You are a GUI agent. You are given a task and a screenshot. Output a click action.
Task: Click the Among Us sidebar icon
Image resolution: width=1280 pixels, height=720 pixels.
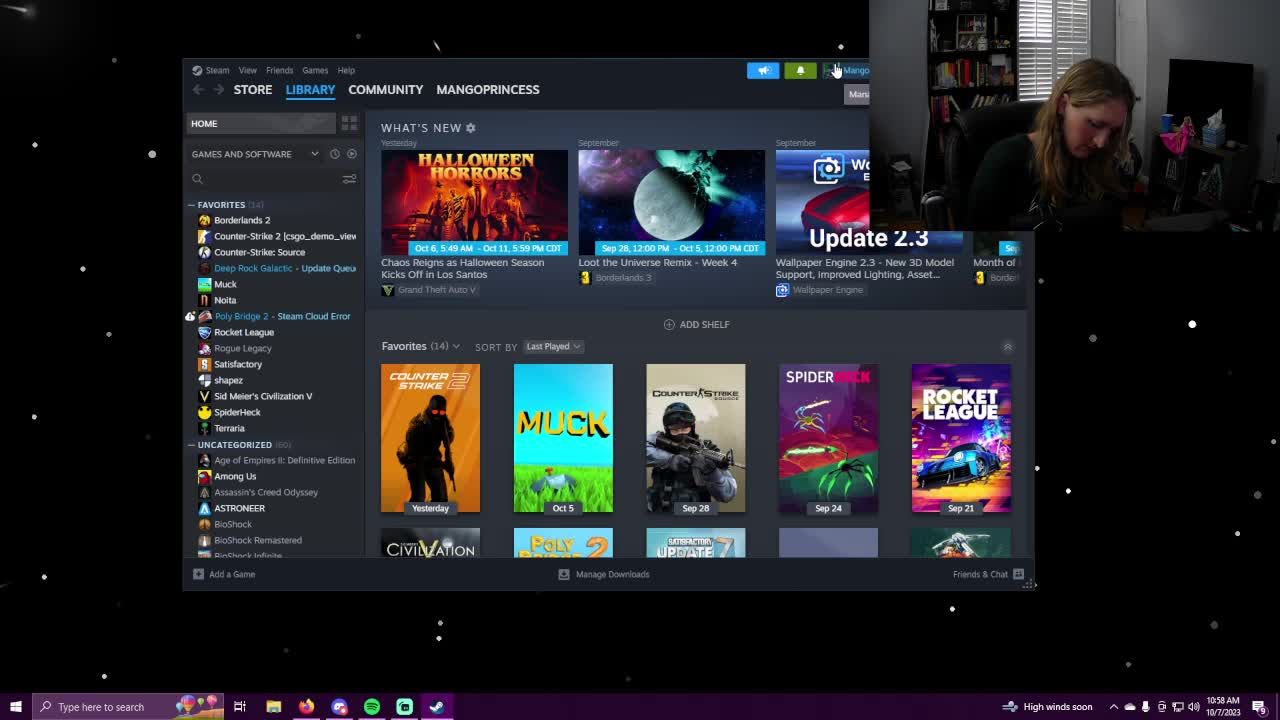point(205,476)
